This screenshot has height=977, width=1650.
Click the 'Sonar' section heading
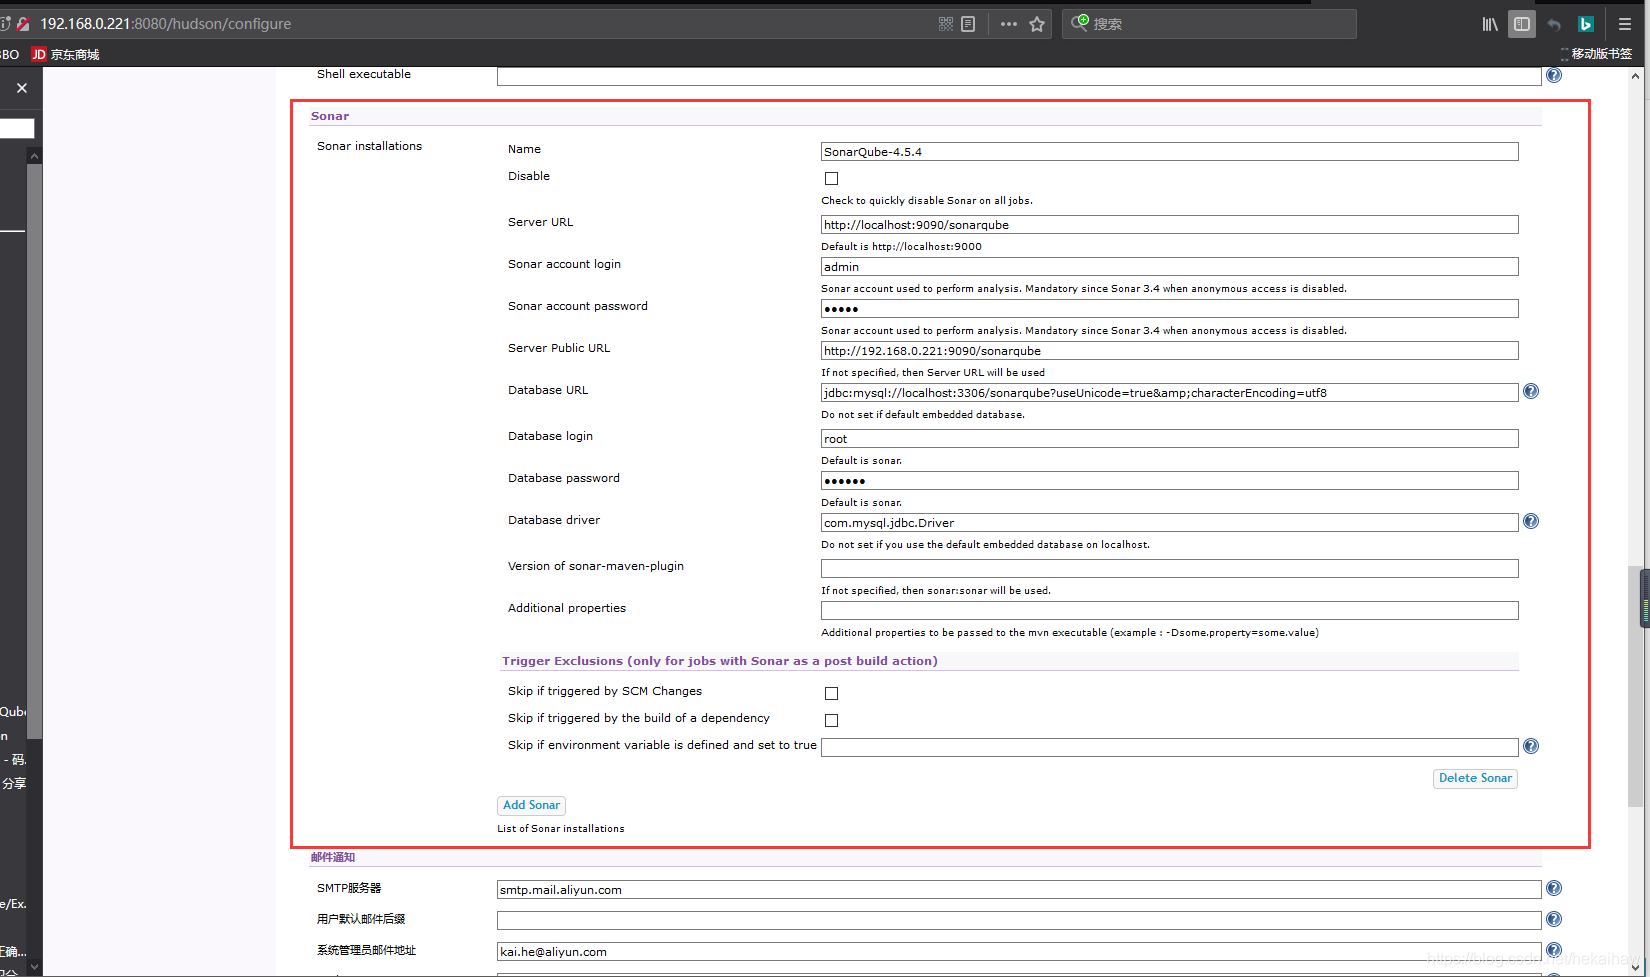330,116
